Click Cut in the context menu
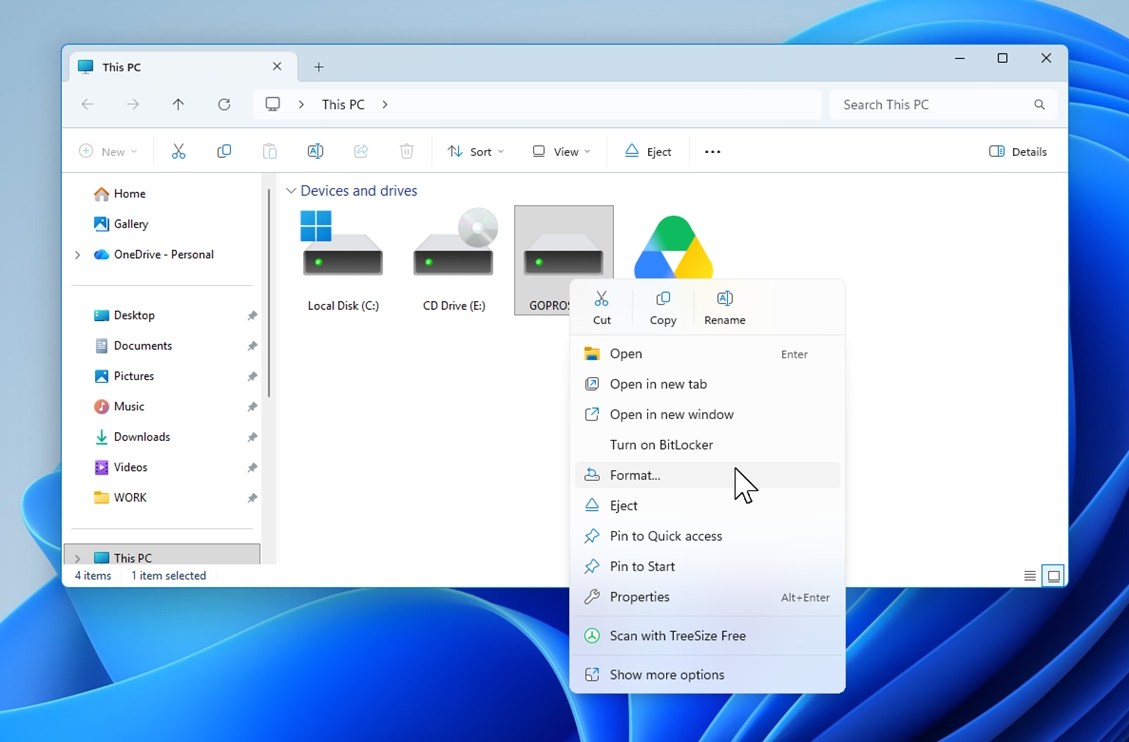1129x742 pixels. [x=602, y=307]
